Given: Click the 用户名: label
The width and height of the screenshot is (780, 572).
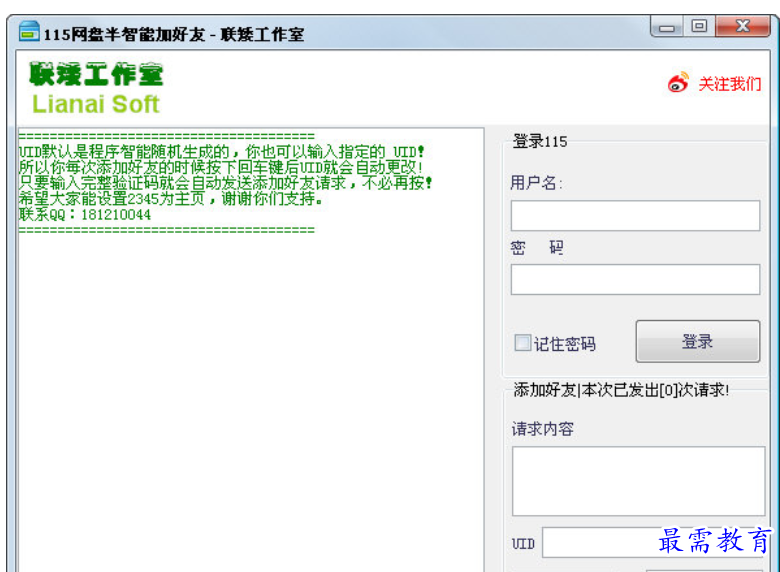Looking at the screenshot, I should (536, 183).
